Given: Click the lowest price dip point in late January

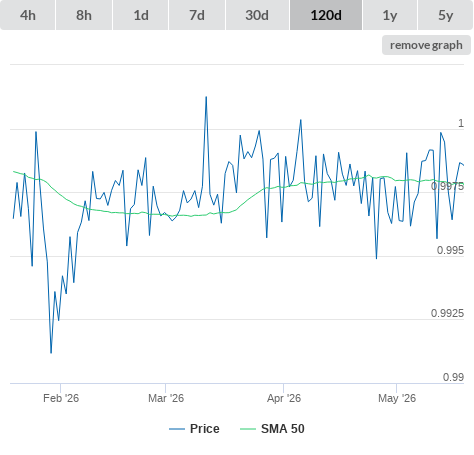Looking at the screenshot, I should (51, 353).
